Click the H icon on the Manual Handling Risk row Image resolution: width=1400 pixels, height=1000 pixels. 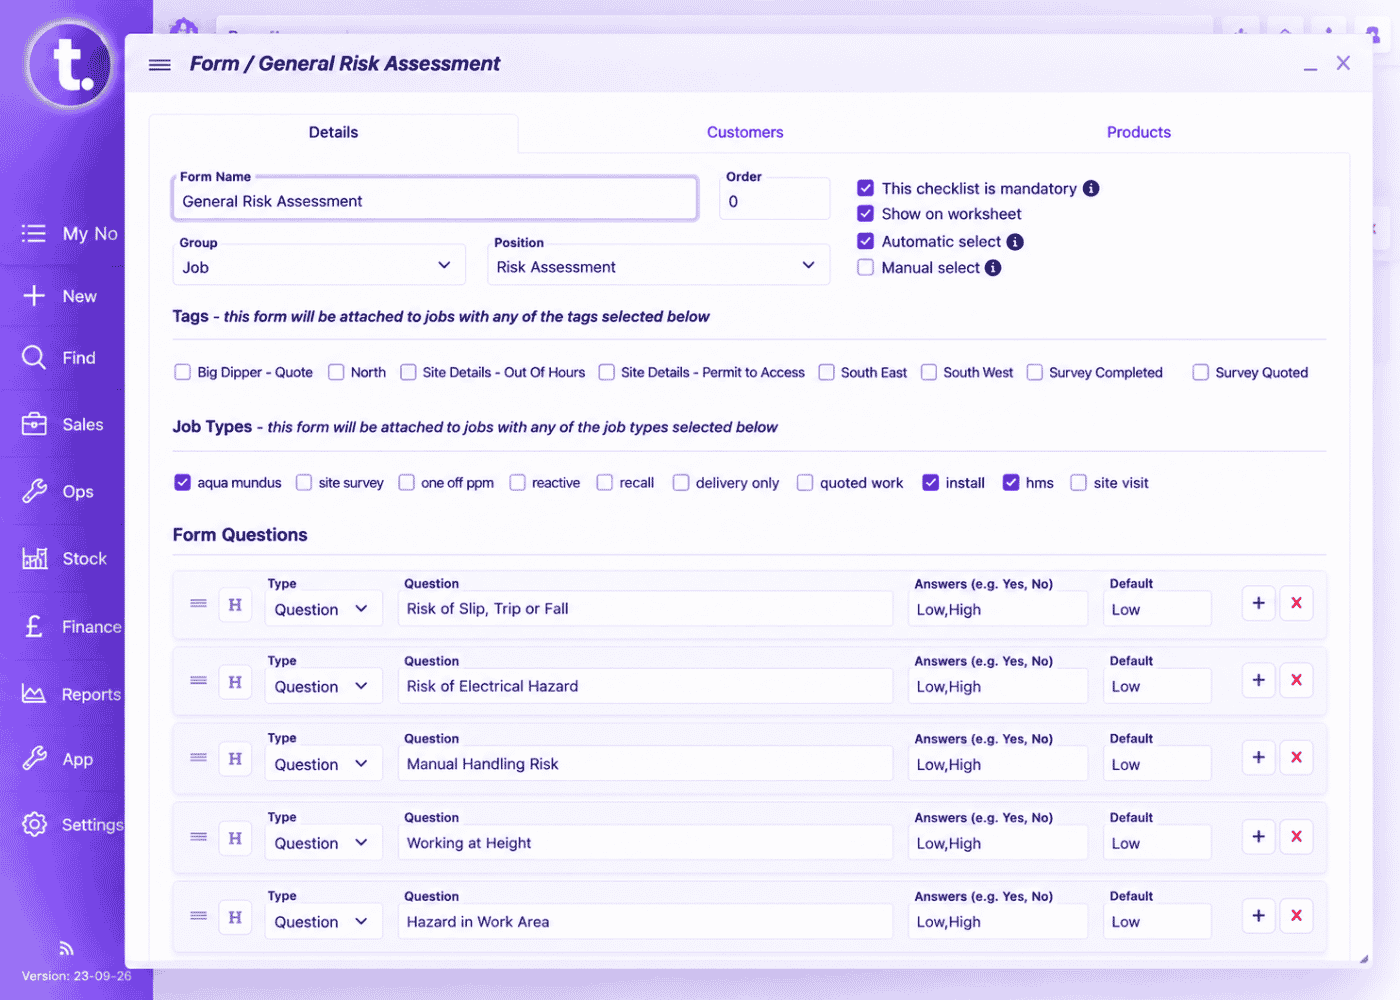coord(235,759)
